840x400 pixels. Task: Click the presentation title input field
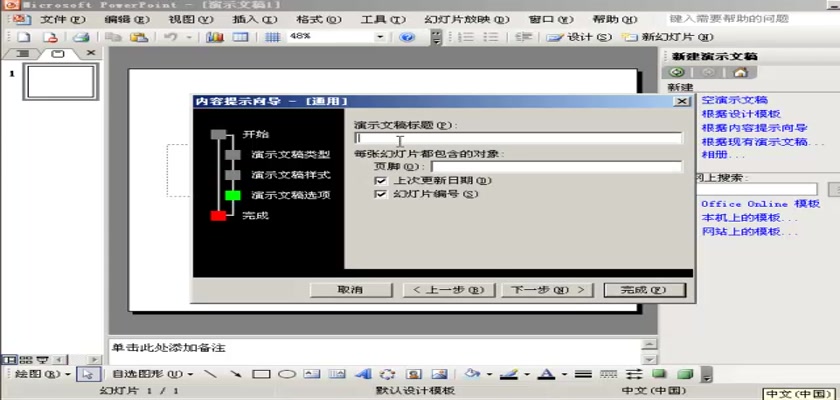tap(518, 138)
